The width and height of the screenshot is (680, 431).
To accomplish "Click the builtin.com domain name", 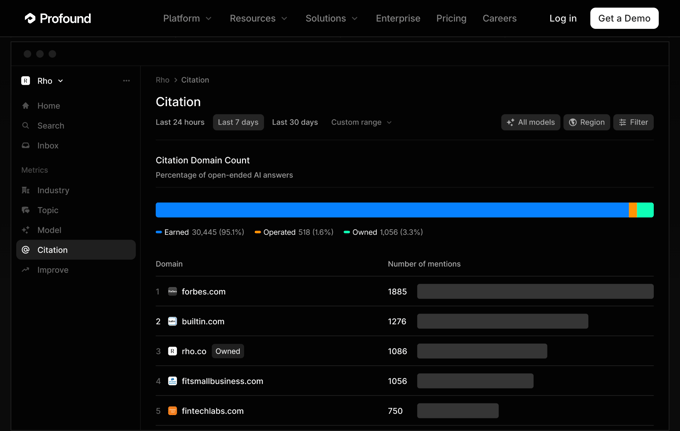I will tap(203, 322).
